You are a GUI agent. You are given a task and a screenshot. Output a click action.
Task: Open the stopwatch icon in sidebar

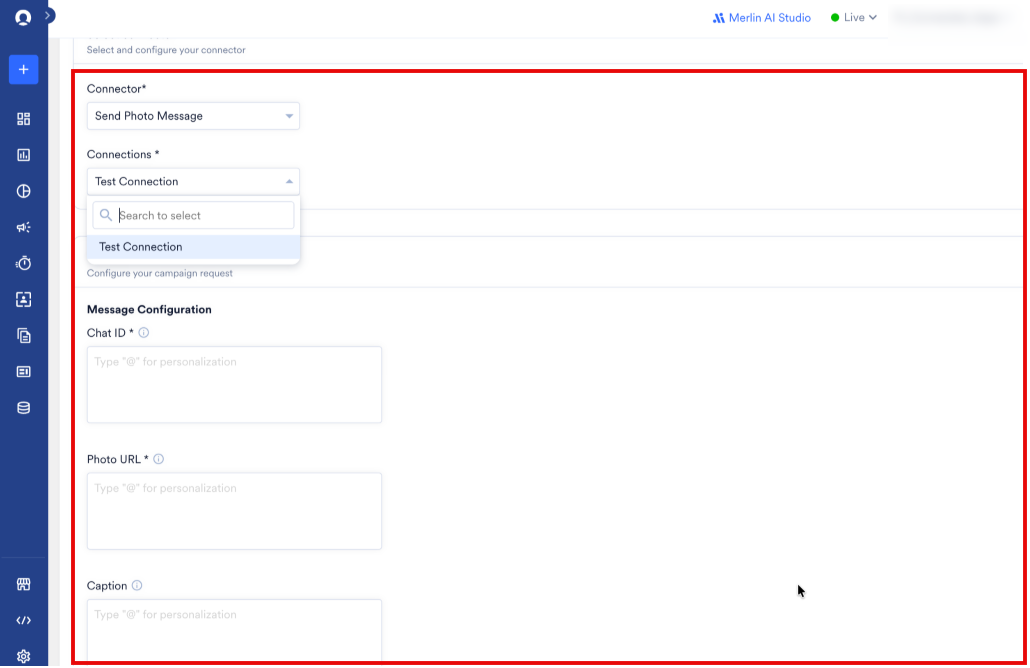pos(24,263)
